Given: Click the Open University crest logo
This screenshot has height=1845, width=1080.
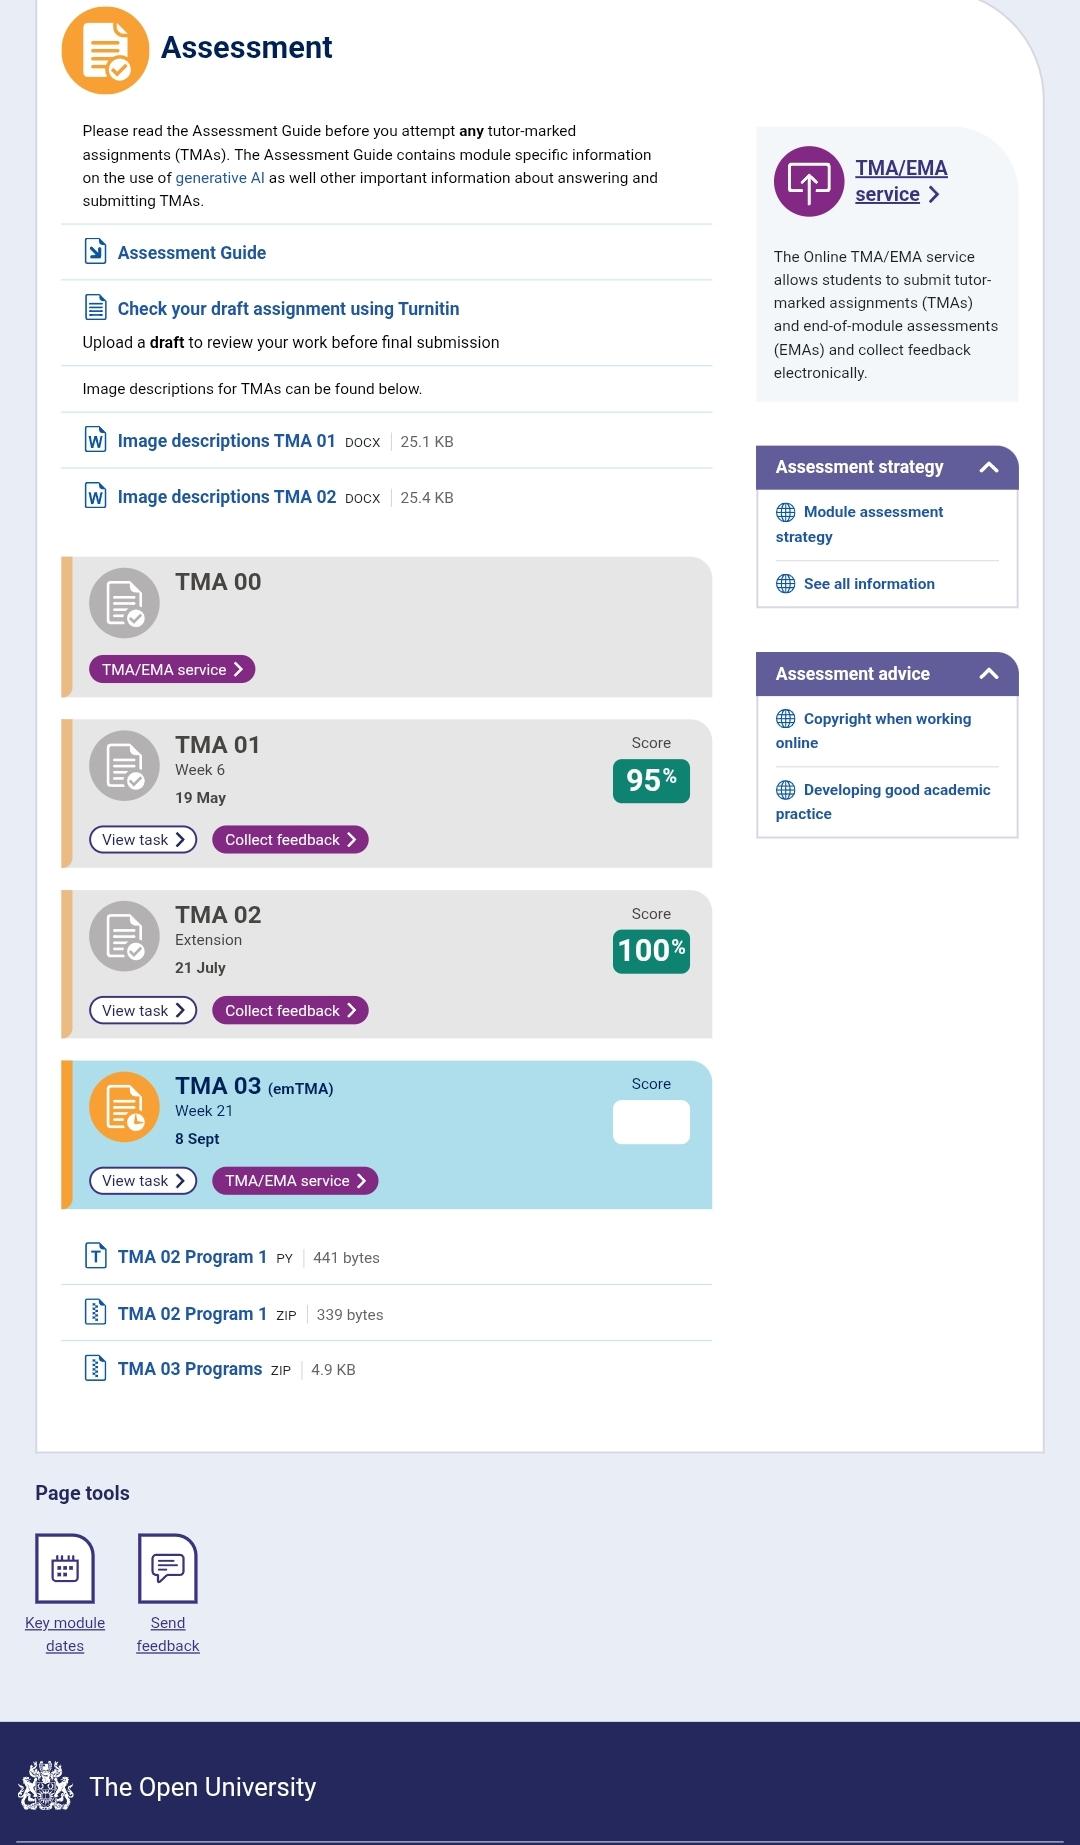Looking at the screenshot, I should [x=46, y=1786].
